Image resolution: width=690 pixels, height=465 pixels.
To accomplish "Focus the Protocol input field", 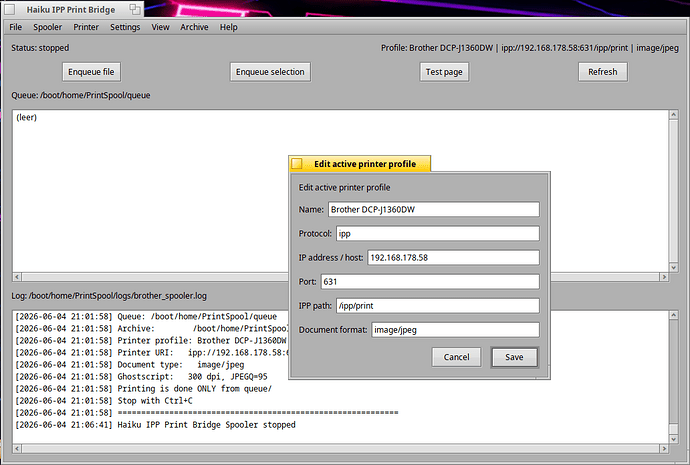I will tap(437, 234).
